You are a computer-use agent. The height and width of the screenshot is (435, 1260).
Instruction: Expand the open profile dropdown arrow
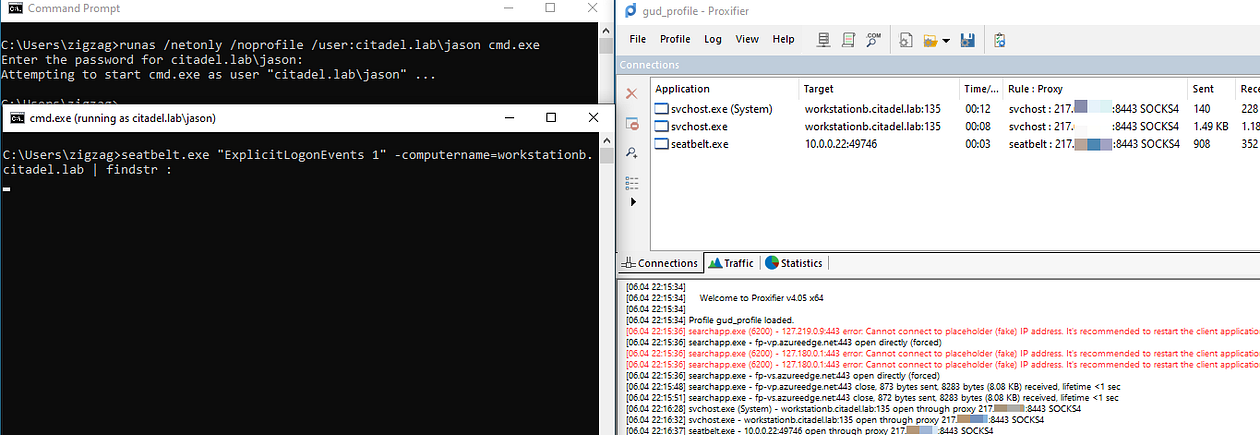pyautogui.click(x=946, y=41)
